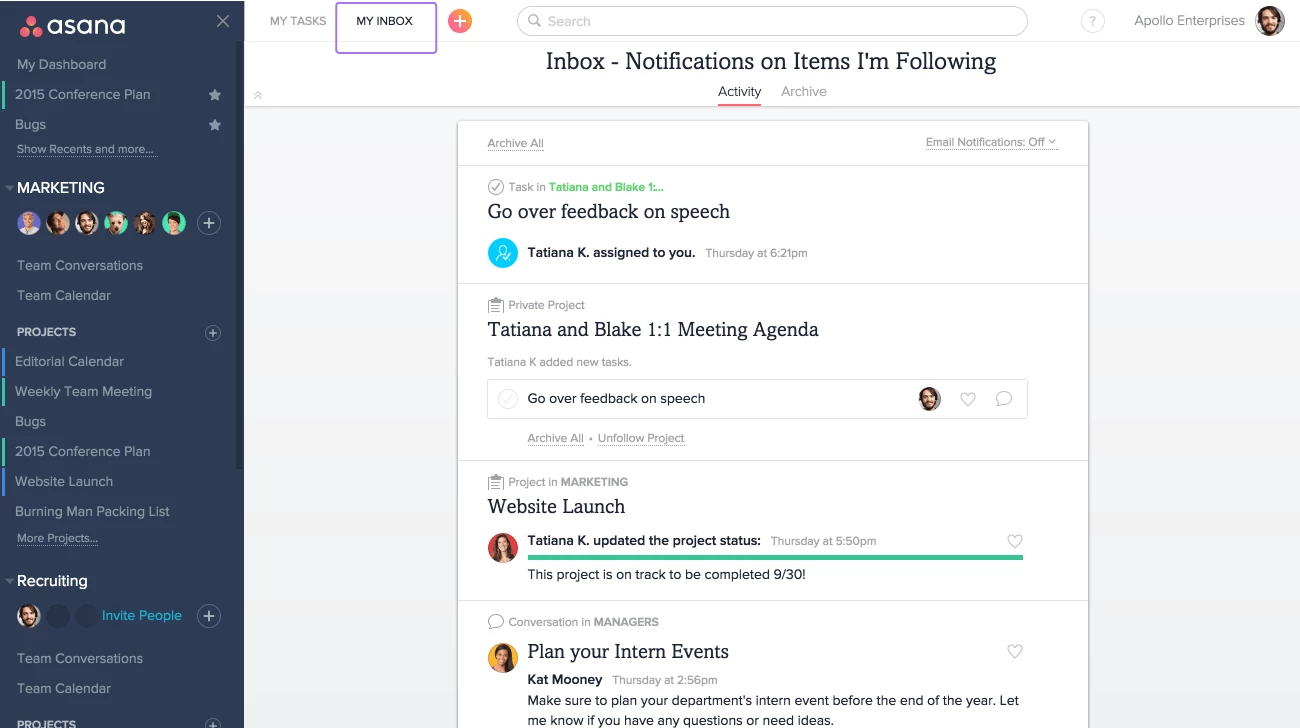This screenshot has height=728, width=1300.
Task: Open comments on 'Go over feedback on speech' task
Action: pos(1004,399)
